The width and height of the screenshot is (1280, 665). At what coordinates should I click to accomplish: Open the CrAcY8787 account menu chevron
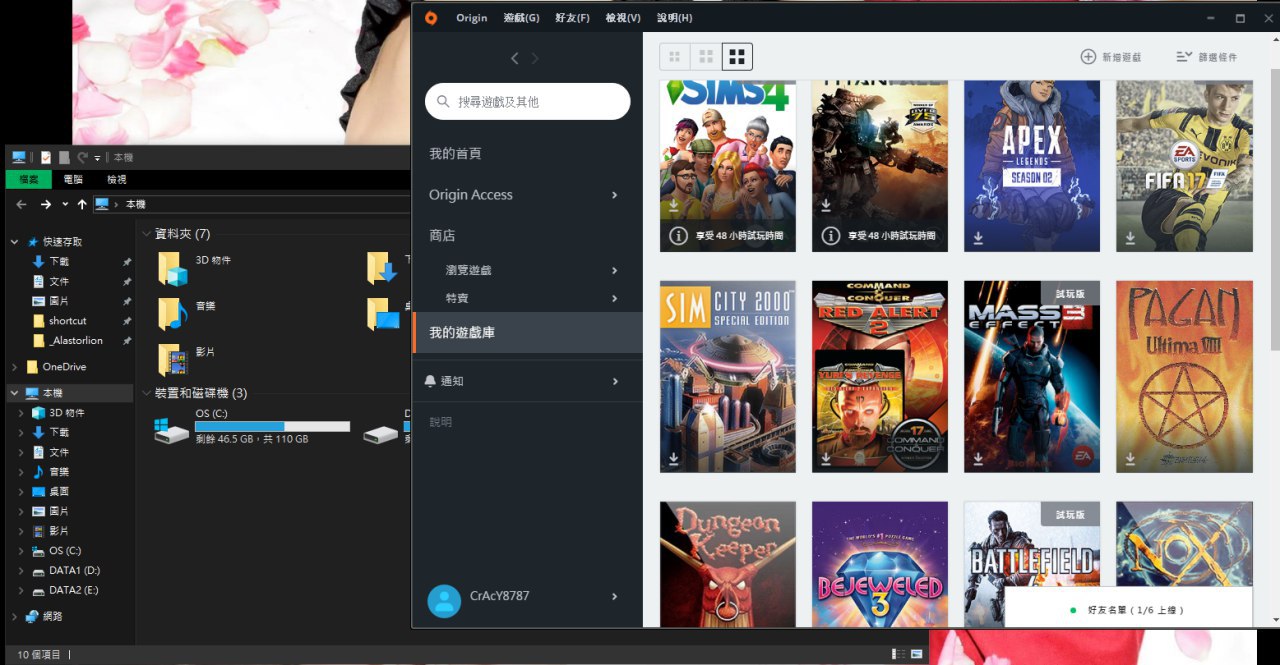point(615,596)
